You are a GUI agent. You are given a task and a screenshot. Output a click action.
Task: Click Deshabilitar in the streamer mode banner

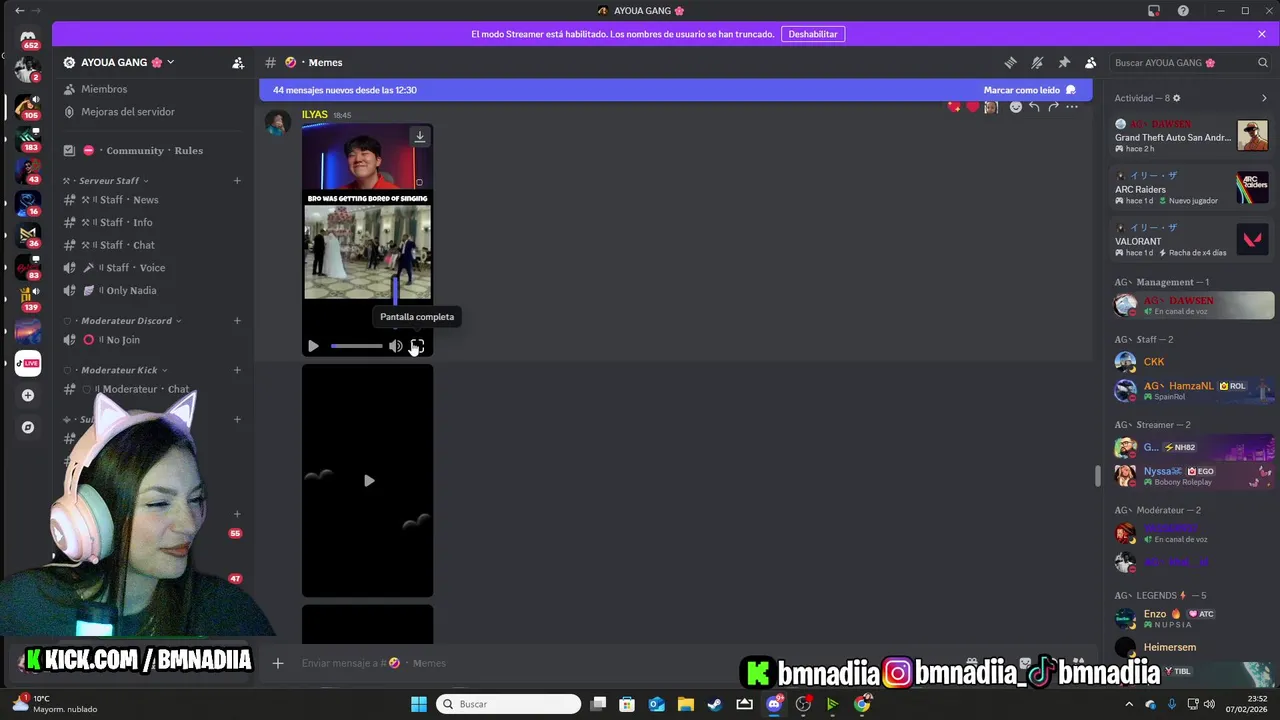(x=813, y=34)
